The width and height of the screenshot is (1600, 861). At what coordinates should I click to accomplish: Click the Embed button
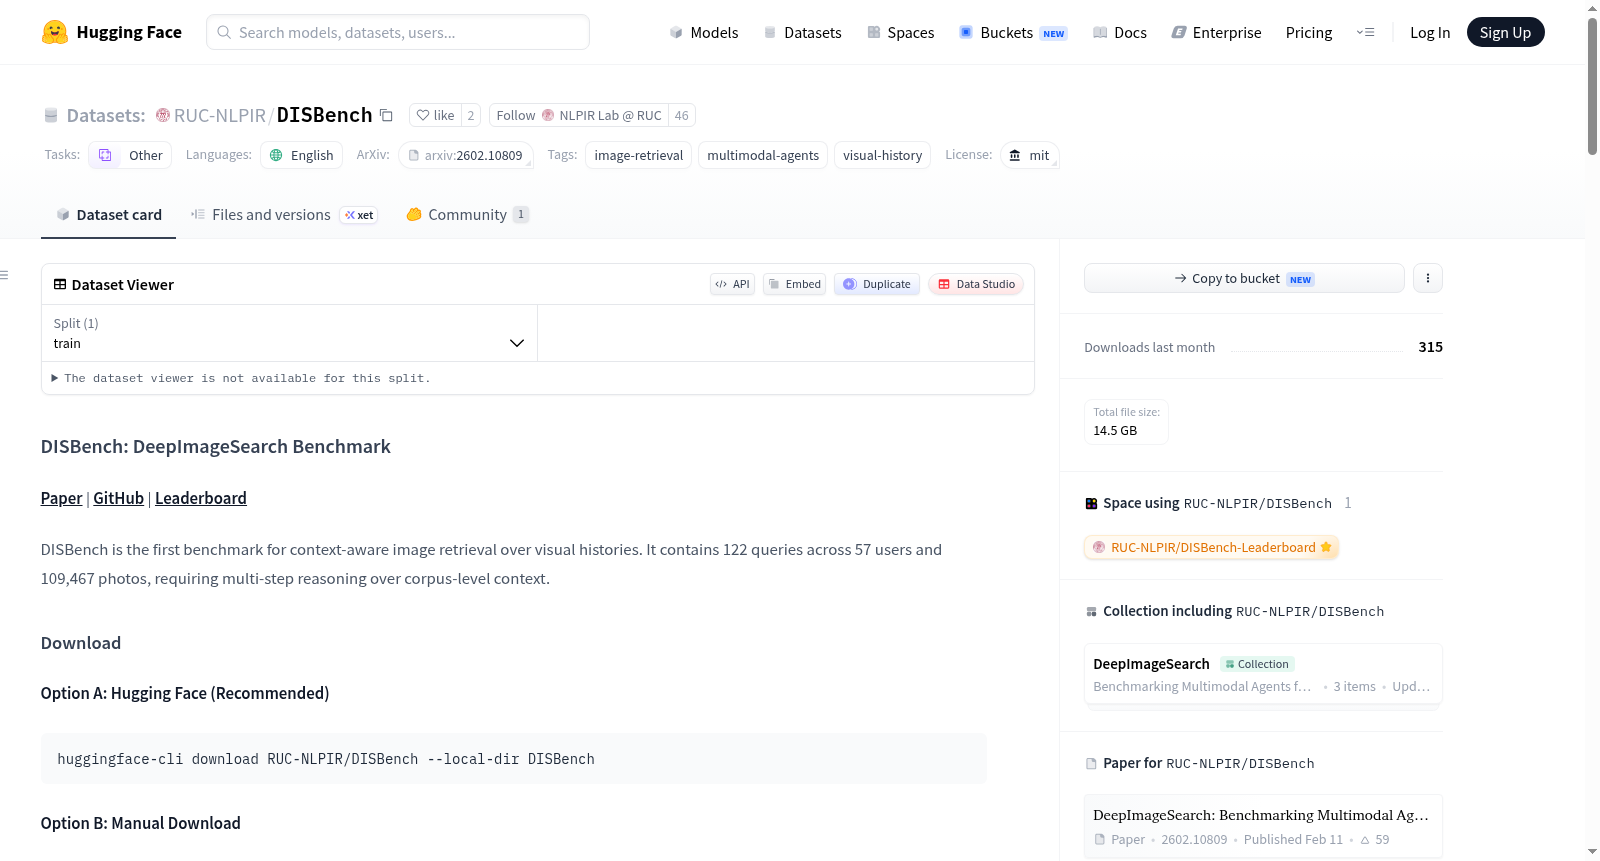[x=795, y=284]
